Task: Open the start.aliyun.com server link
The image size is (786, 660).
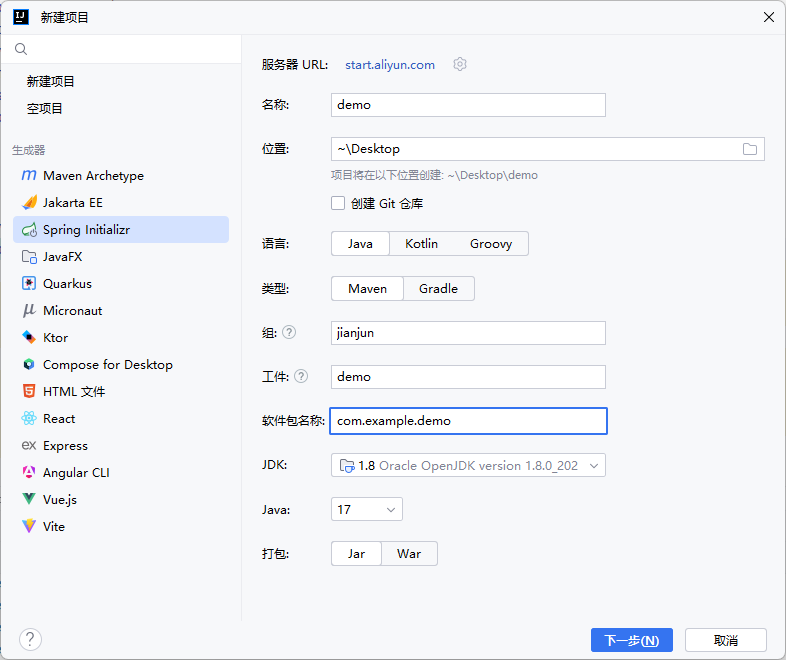Action: pyautogui.click(x=389, y=65)
